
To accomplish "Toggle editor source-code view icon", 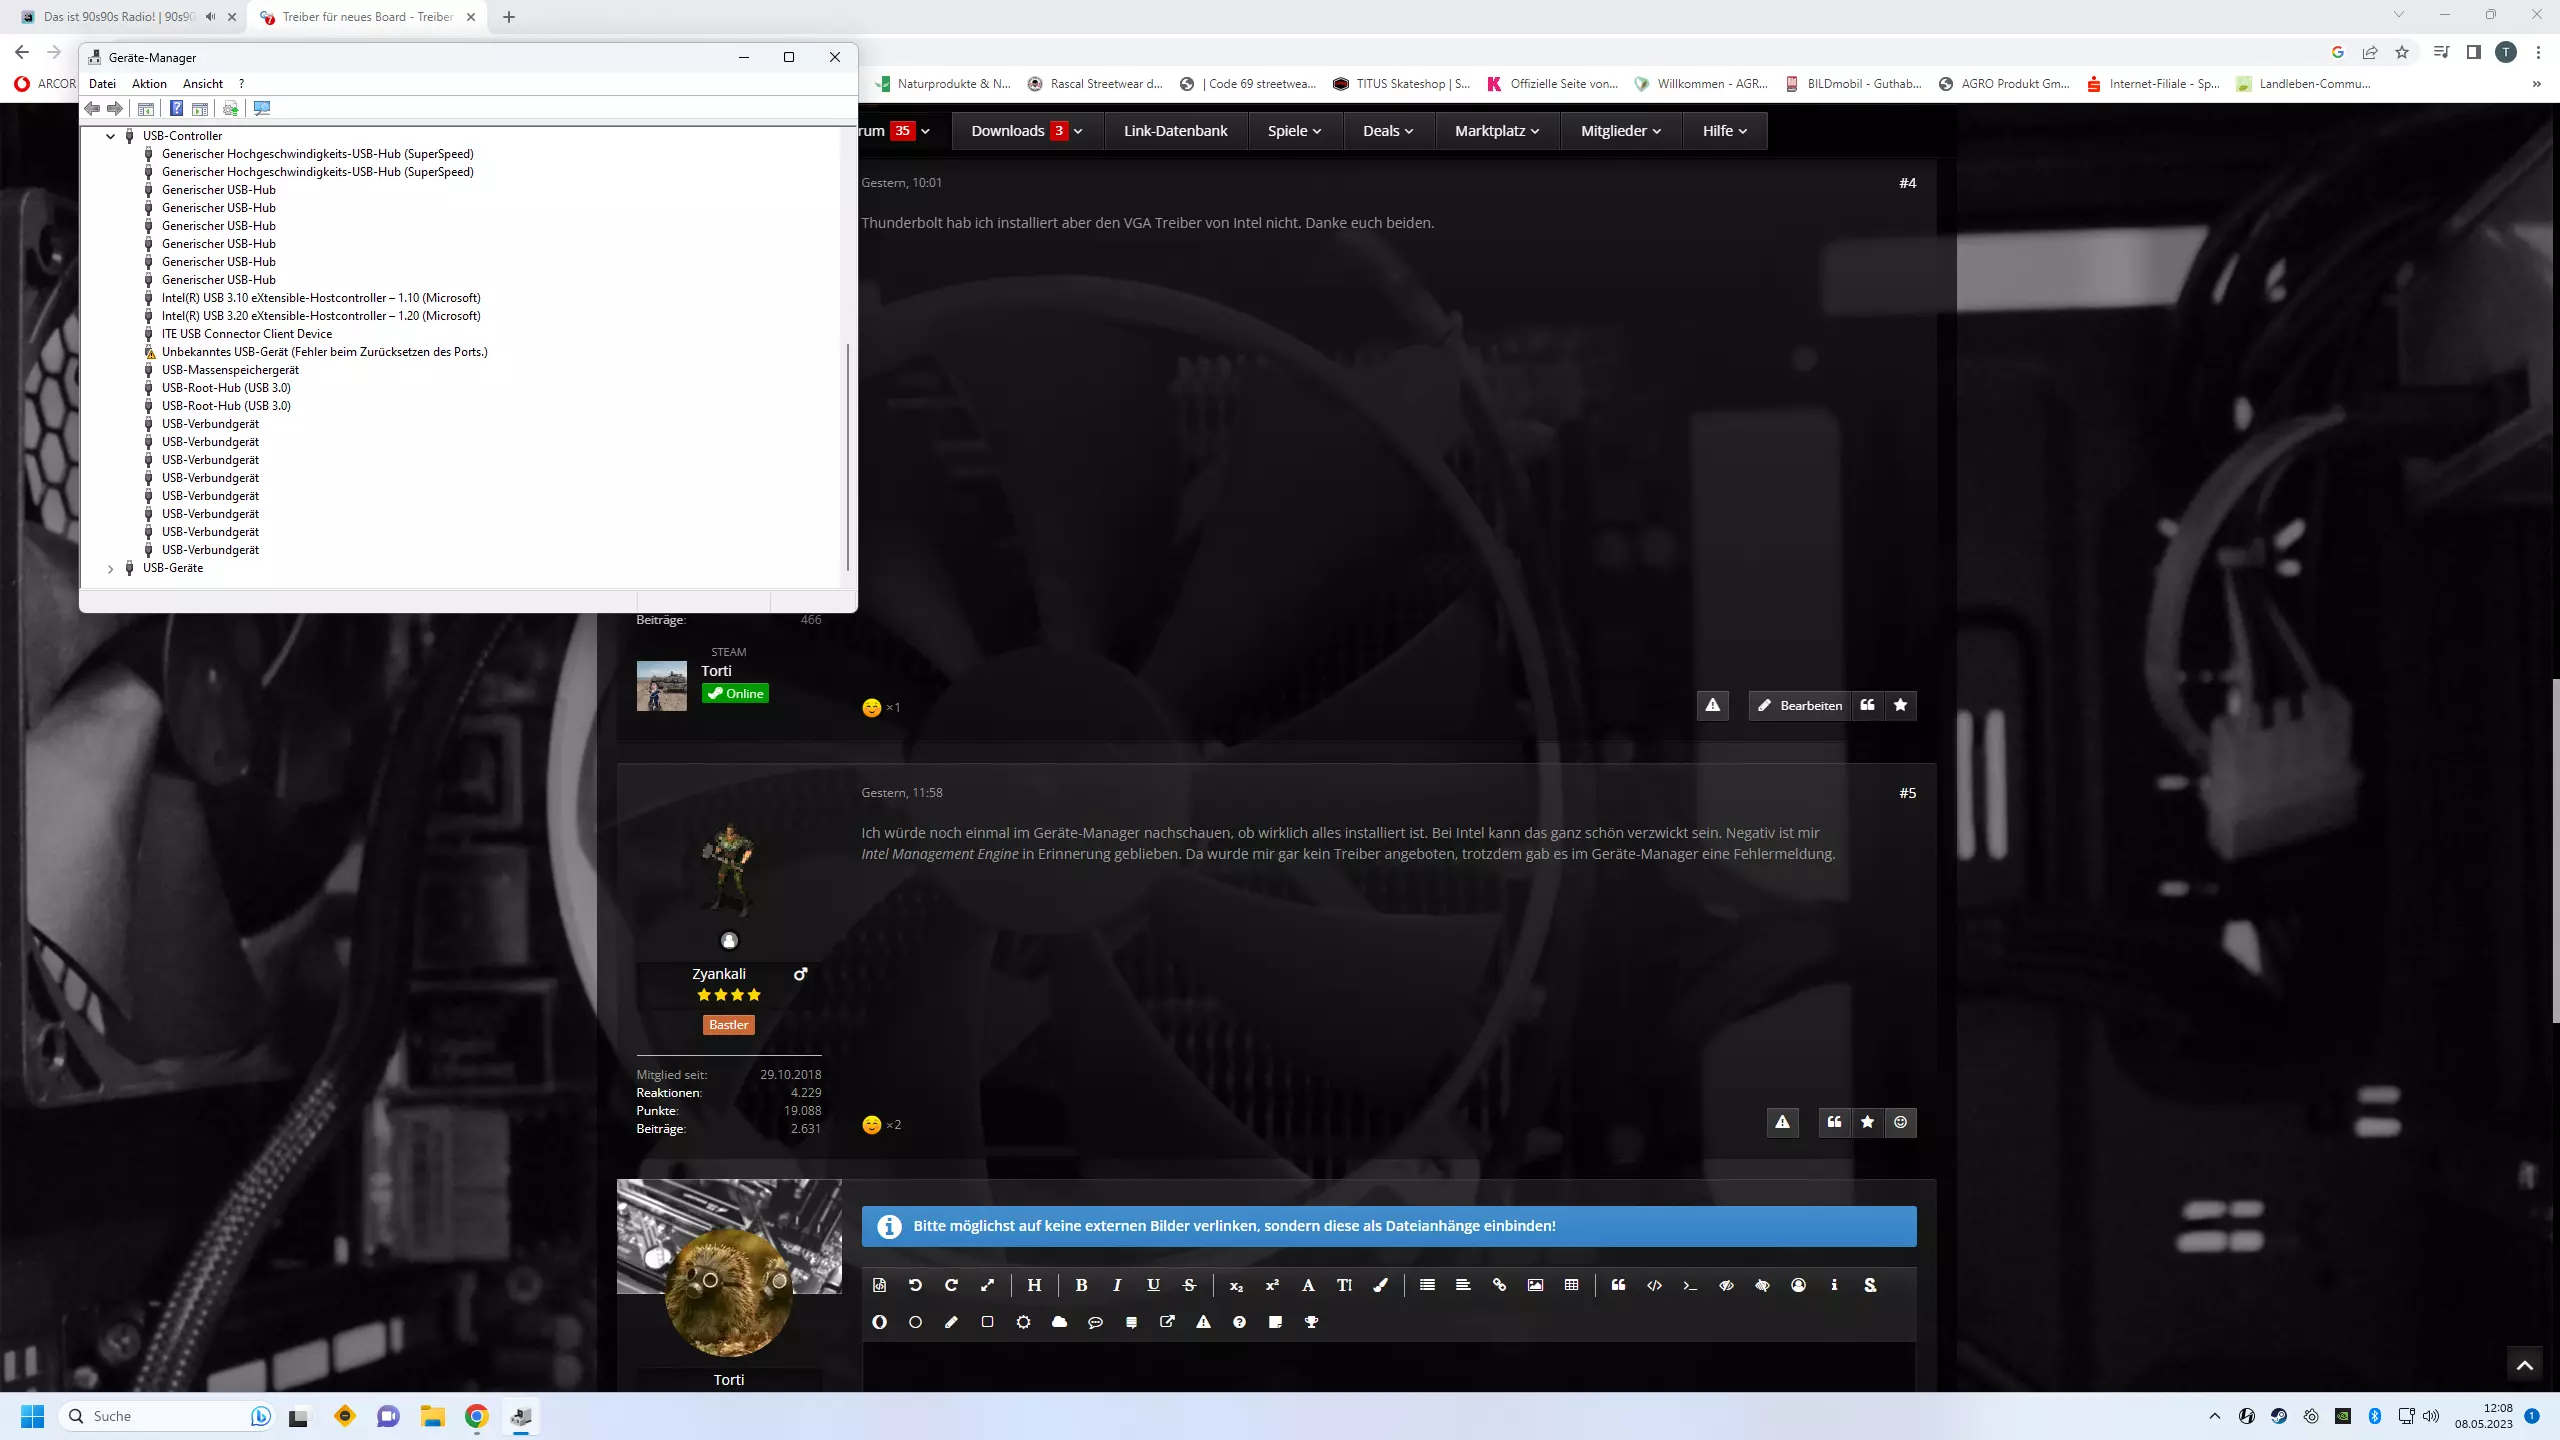I will (879, 1285).
